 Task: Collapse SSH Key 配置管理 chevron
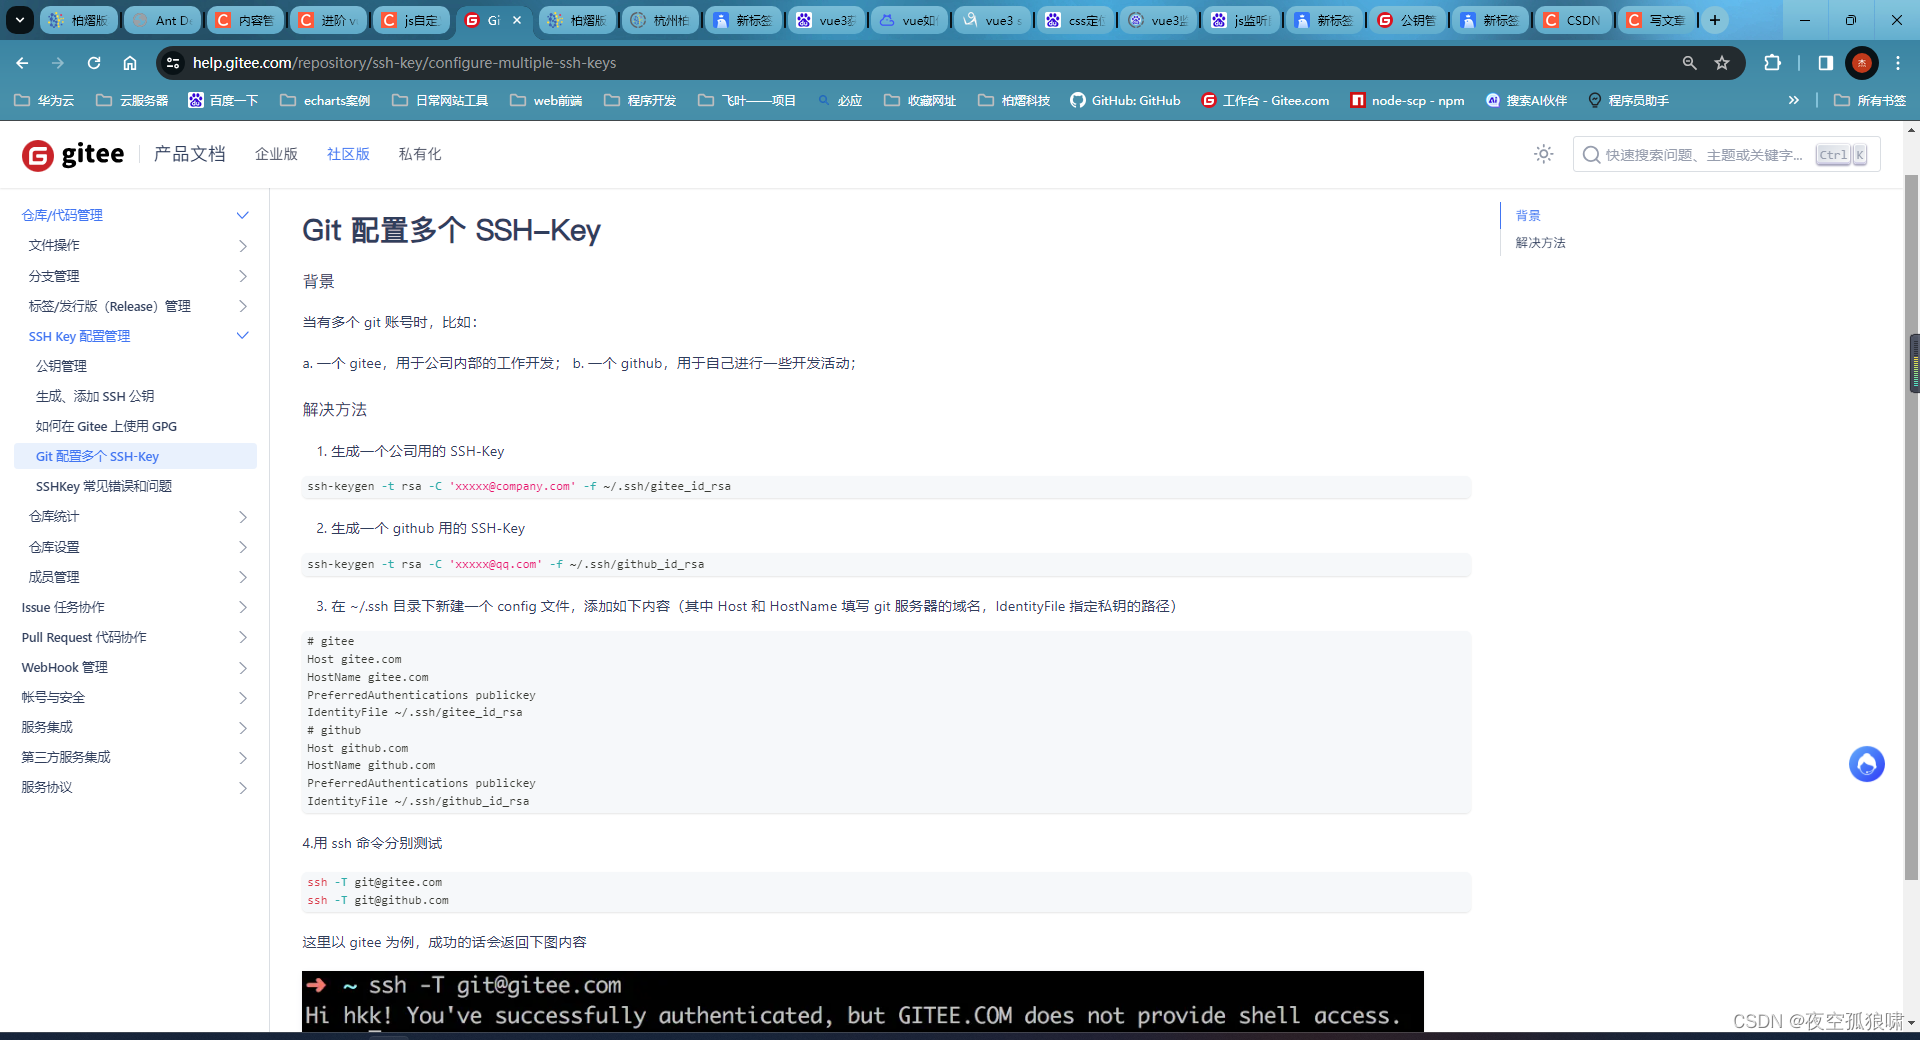pyautogui.click(x=242, y=336)
